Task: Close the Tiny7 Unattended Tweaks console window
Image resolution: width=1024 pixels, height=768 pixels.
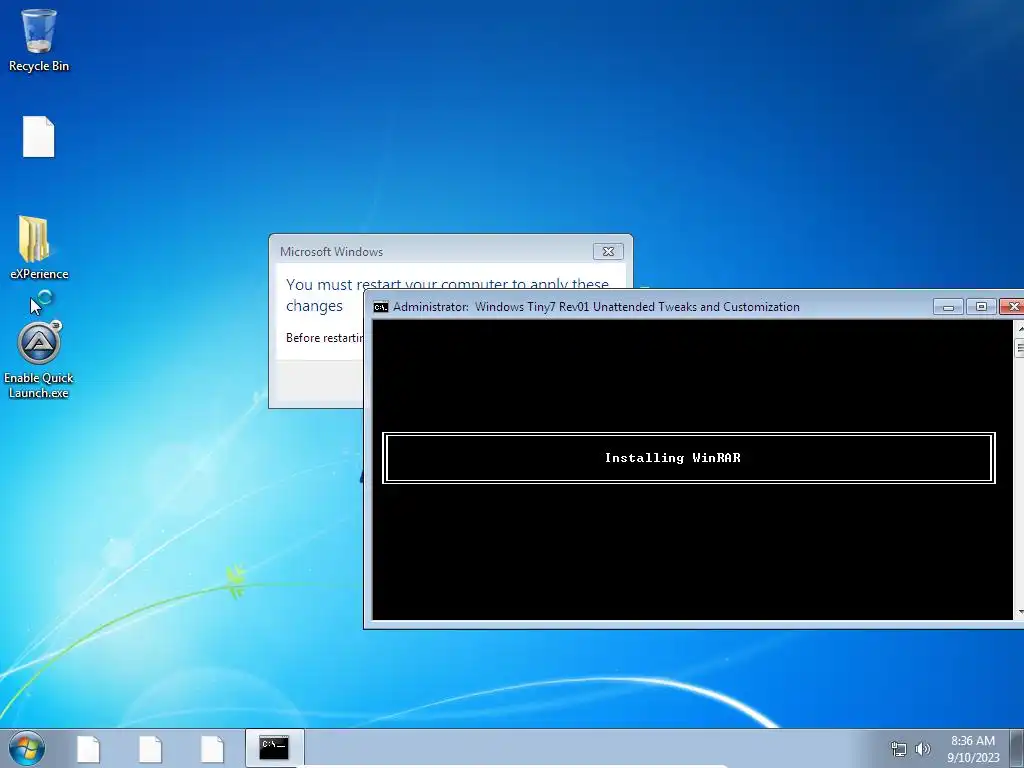Action: coord(1012,306)
